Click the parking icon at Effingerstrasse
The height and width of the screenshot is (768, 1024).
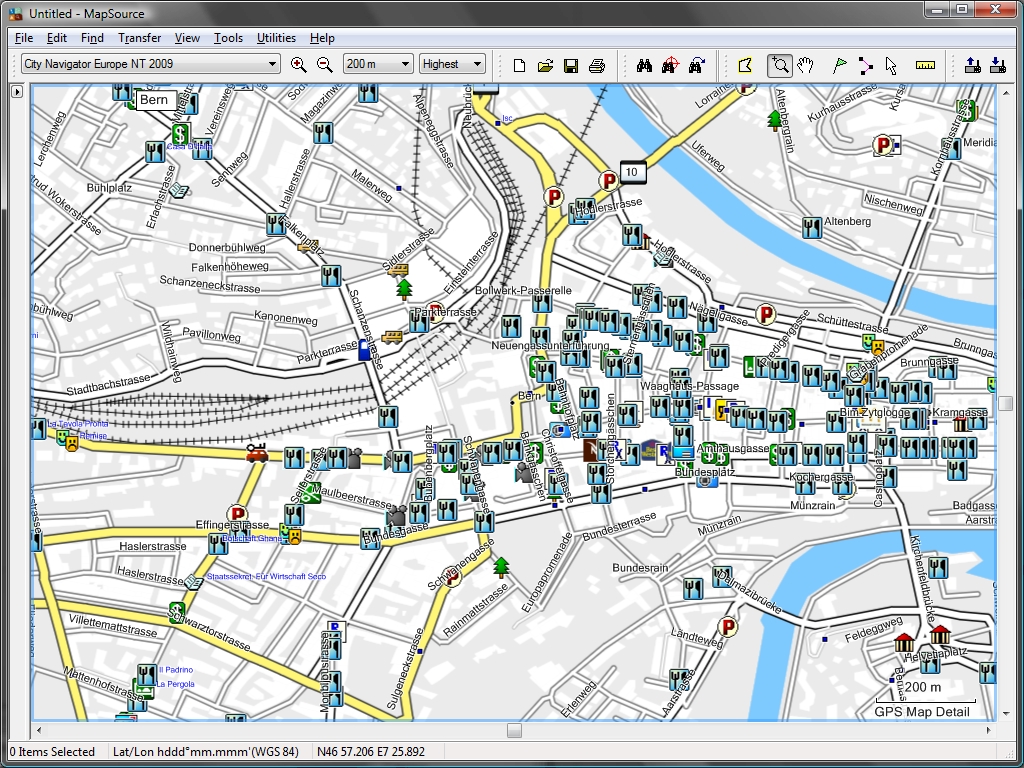(x=237, y=515)
